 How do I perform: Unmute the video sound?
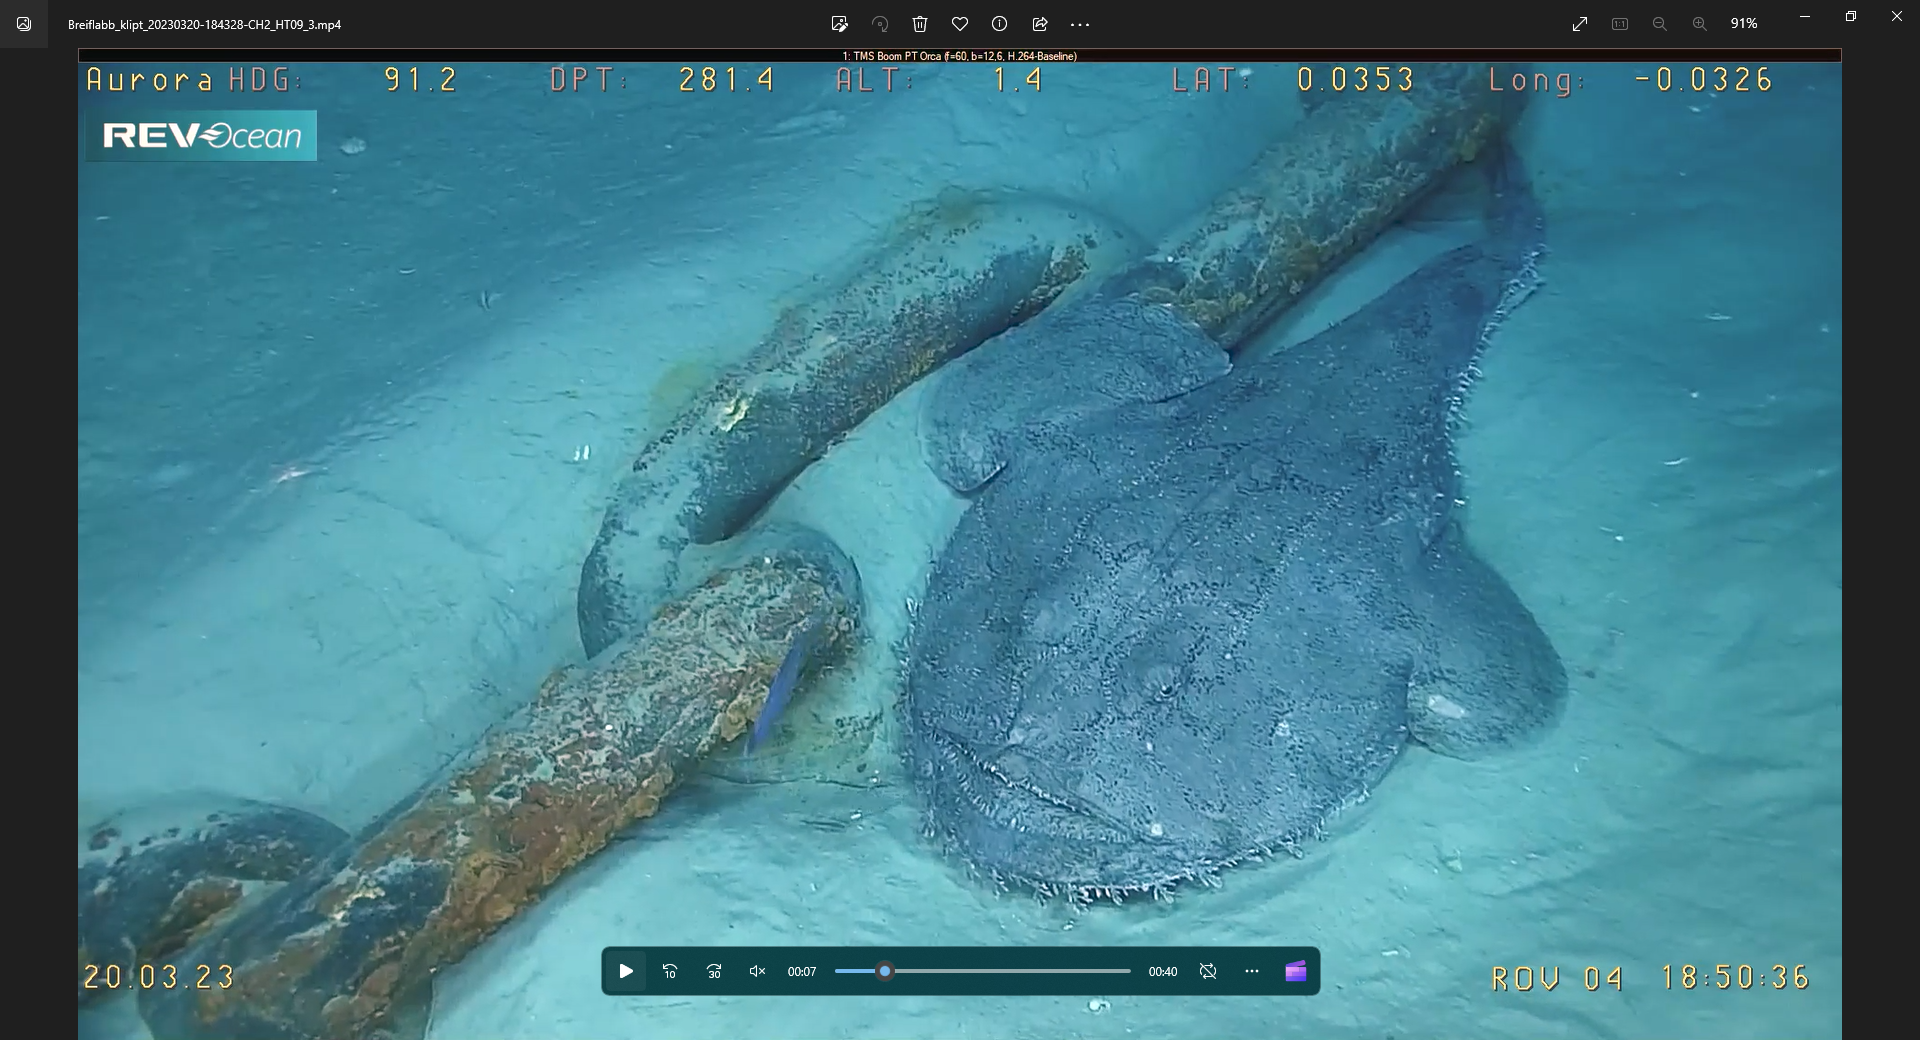tap(757, 971)
